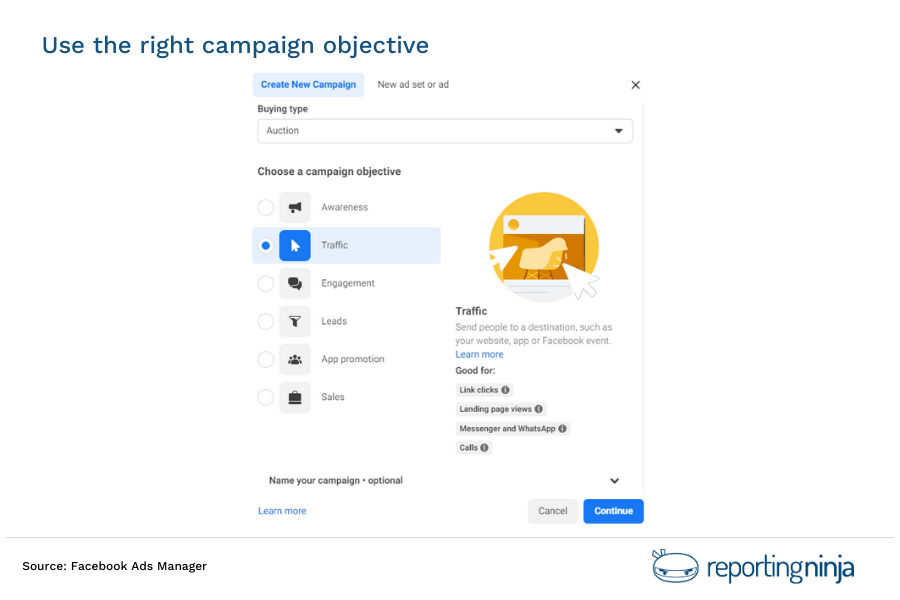Switch to the Create New Campaign tab

[x=308, y=84]
